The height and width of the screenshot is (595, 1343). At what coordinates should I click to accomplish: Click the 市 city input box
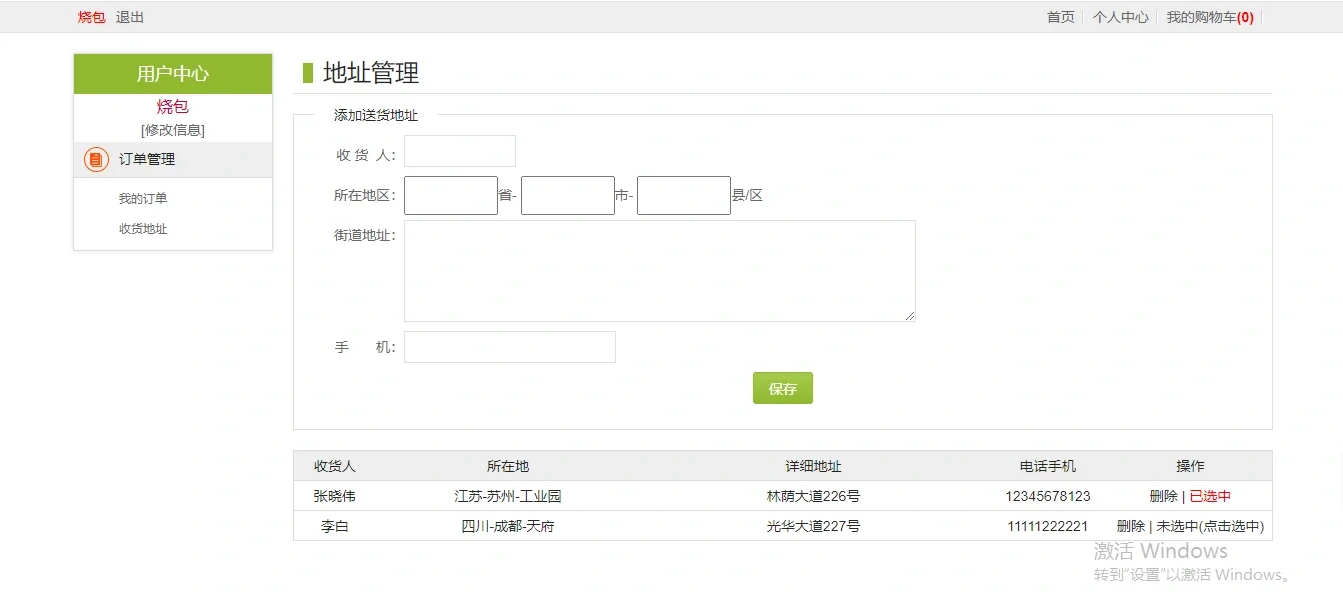coord(567,196)
